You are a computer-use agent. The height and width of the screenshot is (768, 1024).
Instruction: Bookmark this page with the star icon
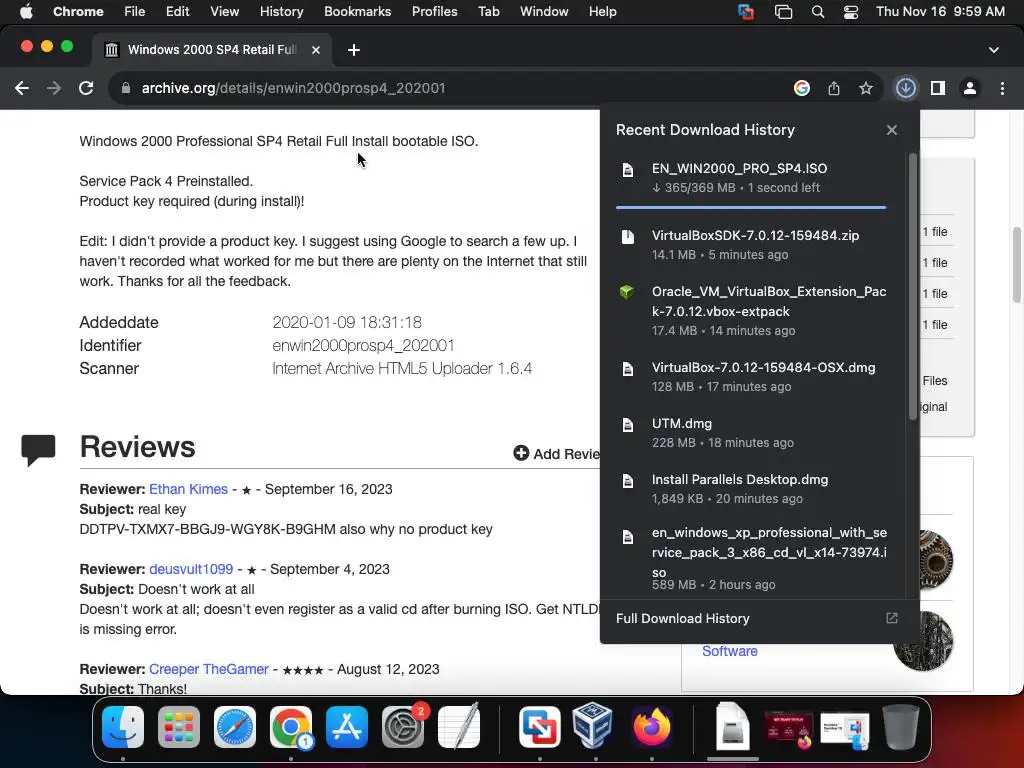(x=866, y=88)
